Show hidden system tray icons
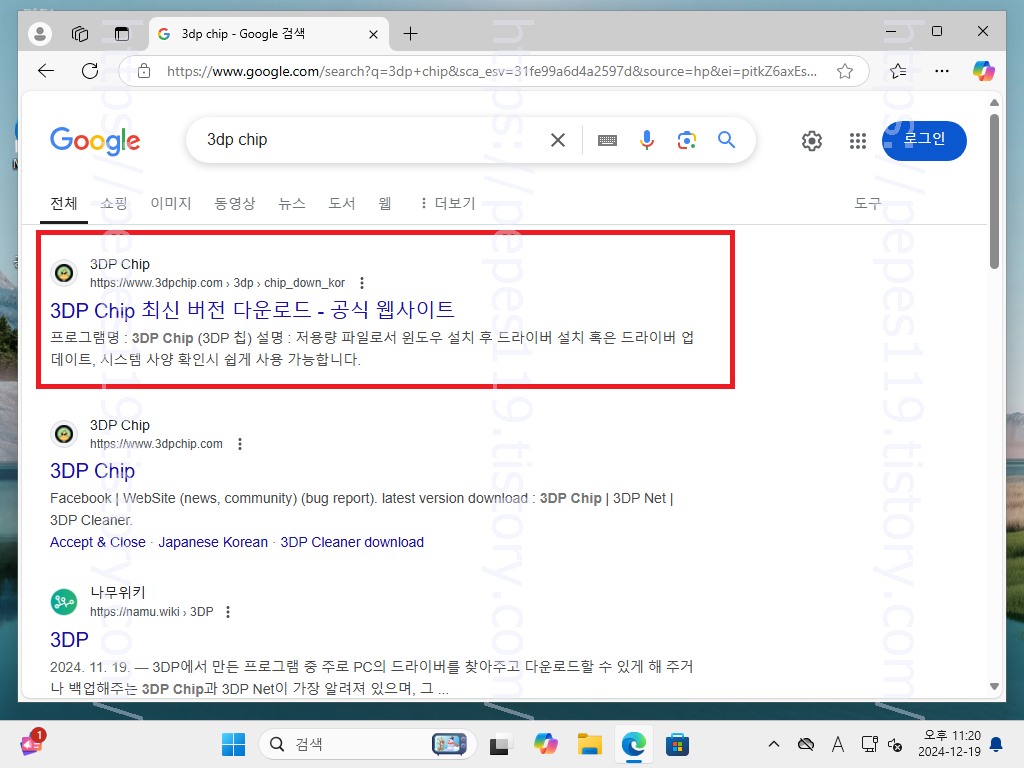Screen dimensions: 1024x768 (x=774, y=744)
